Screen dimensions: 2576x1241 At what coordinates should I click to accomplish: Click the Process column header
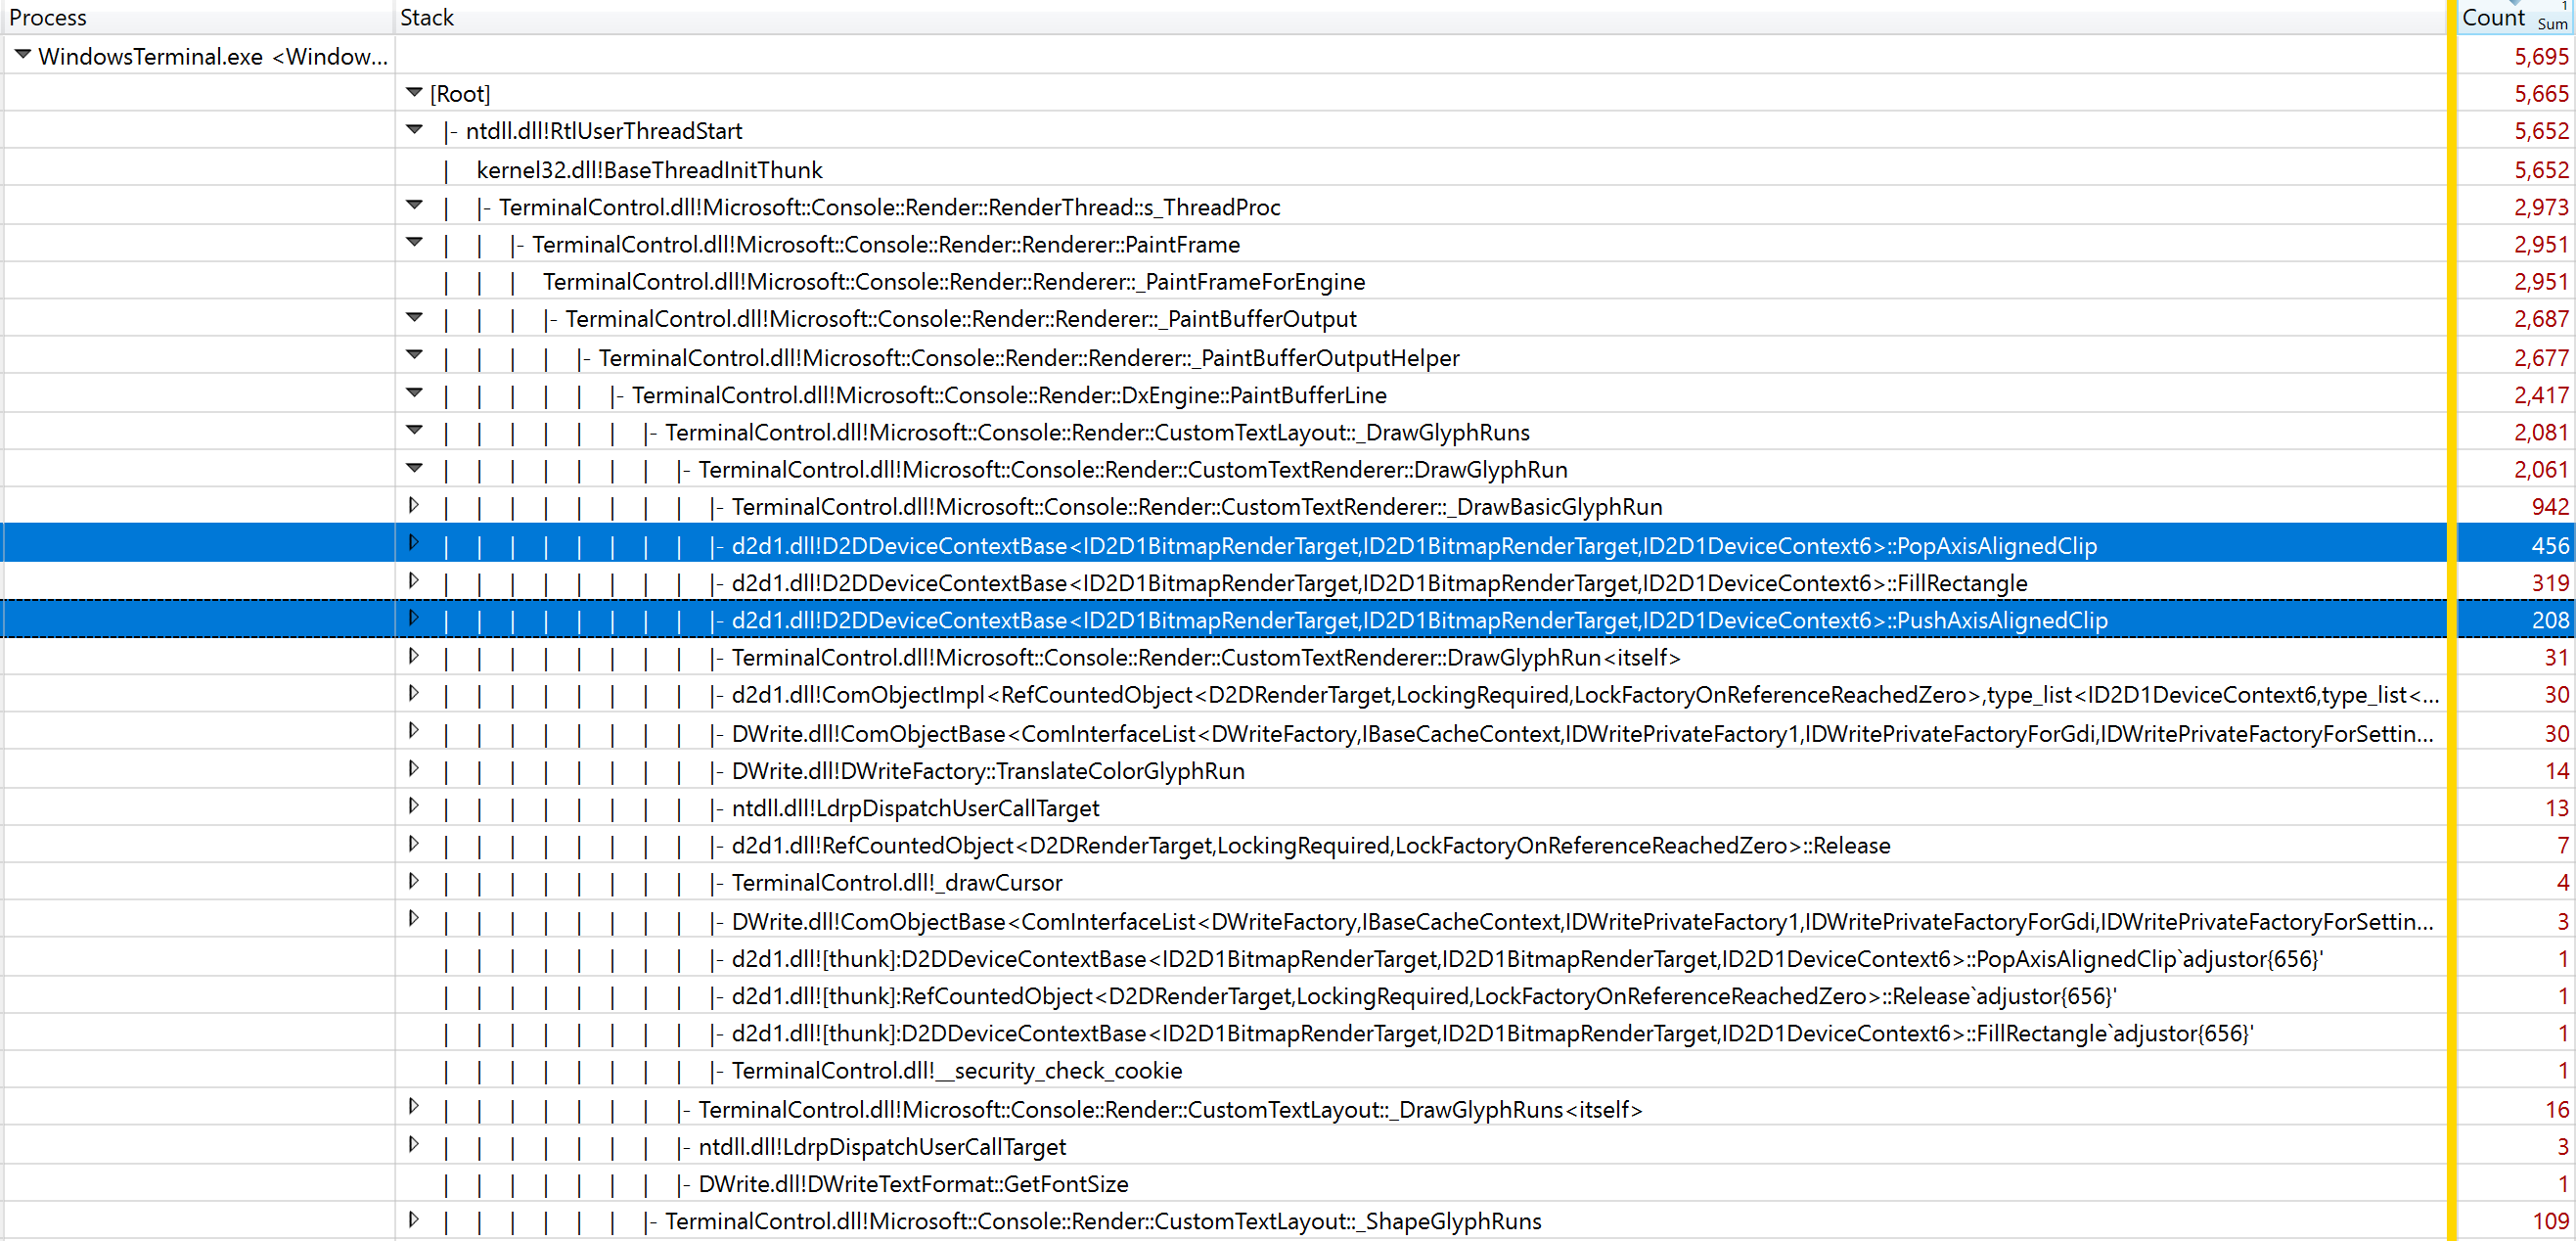pos(48,17)
